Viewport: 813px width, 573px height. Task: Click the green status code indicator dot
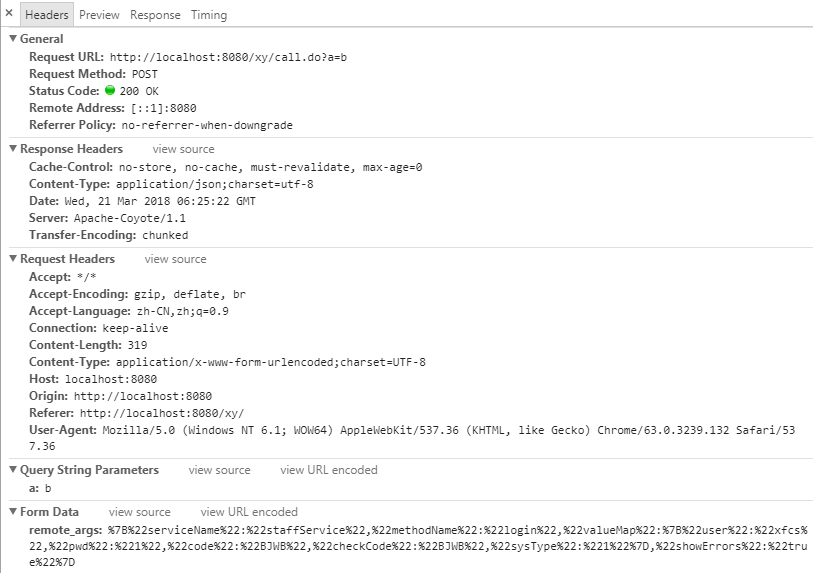tap(110, 90)
